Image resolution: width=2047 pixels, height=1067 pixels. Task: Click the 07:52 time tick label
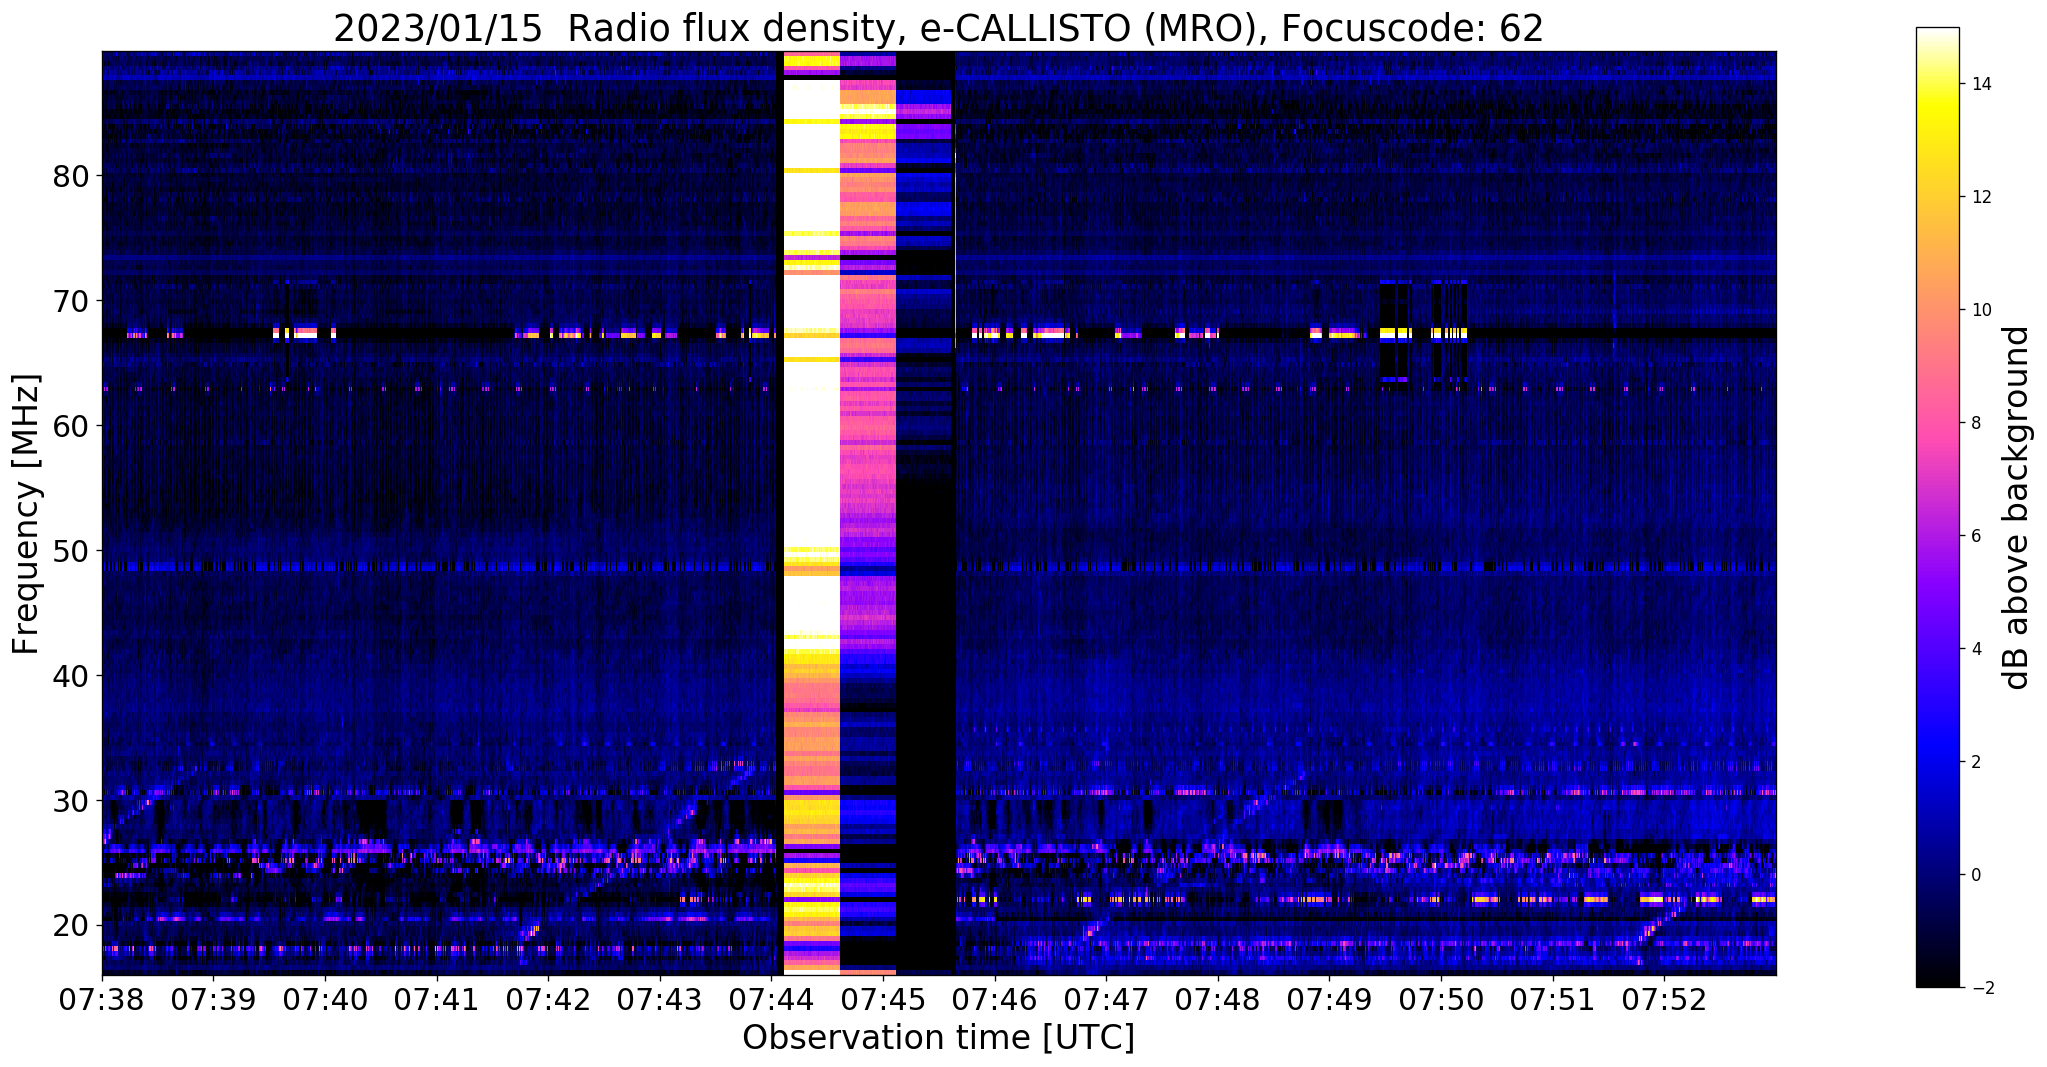pyautogui.click(x=1664, y=999)
